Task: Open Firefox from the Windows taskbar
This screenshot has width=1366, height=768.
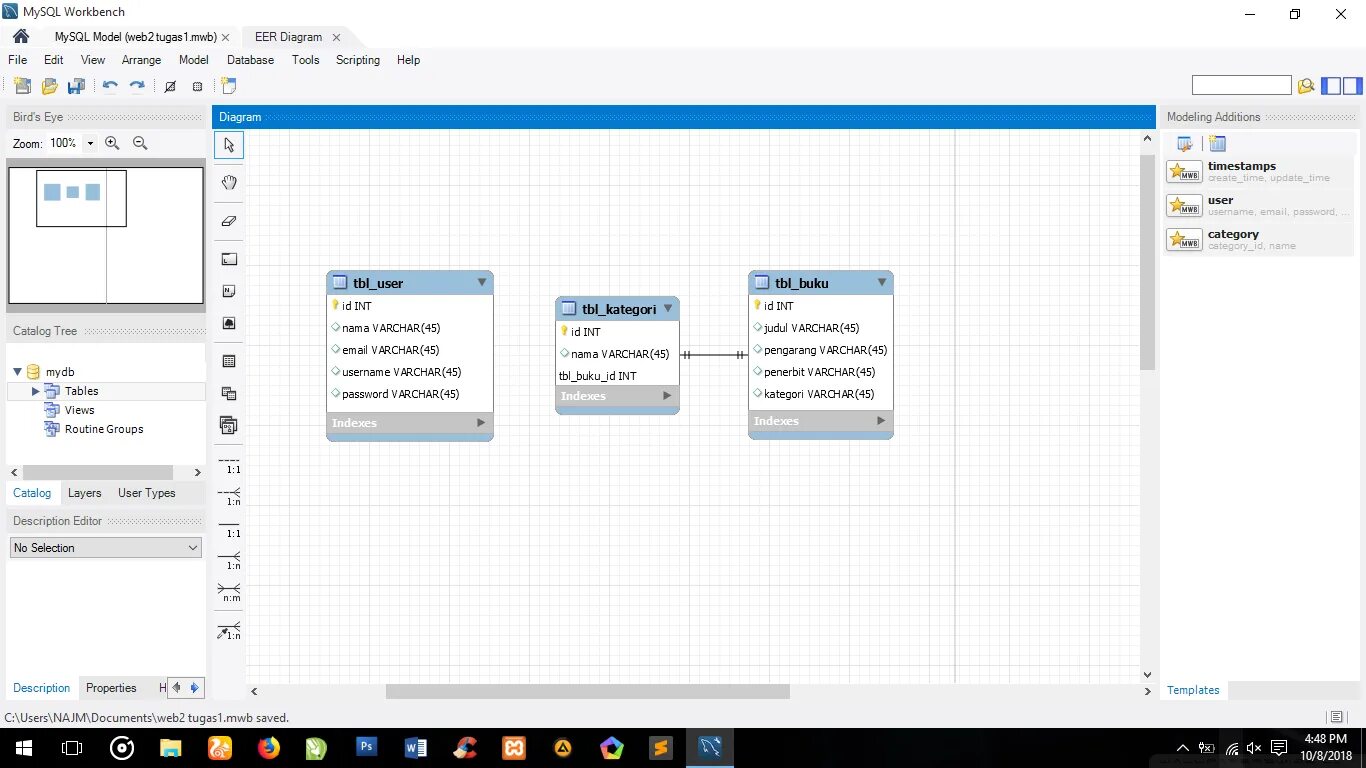Action: [x=268, y=747]
